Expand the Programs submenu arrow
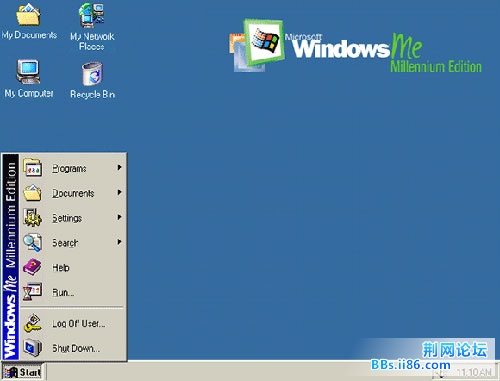500x381 pixels. (x=119, y=167)
